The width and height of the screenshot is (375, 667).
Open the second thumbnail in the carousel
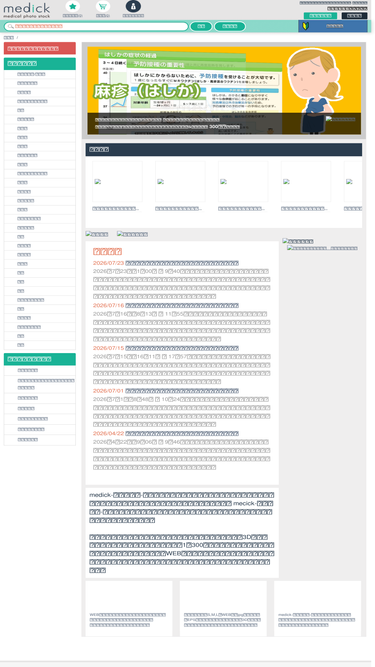point(180,182)
